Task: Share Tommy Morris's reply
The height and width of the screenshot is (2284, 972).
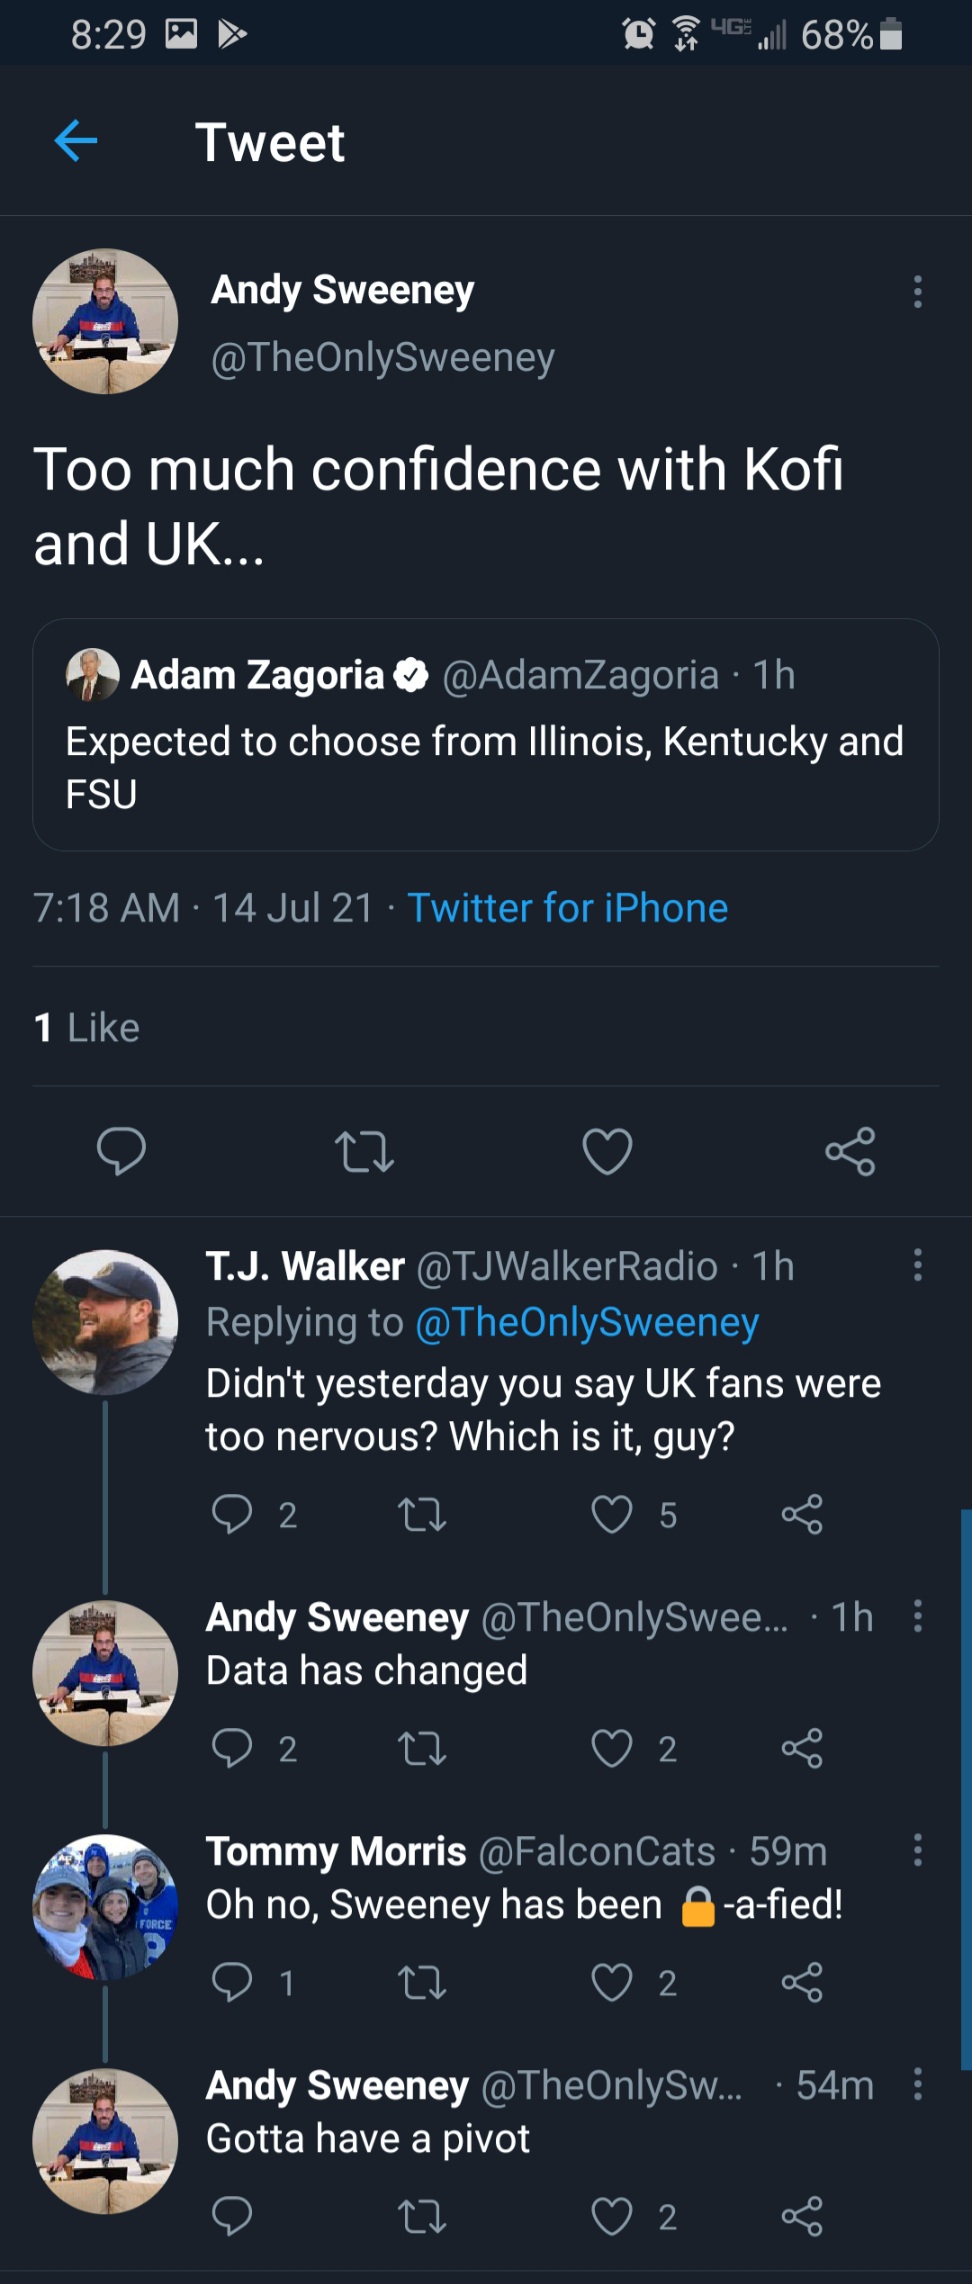Action: [x=802, y=1983]
